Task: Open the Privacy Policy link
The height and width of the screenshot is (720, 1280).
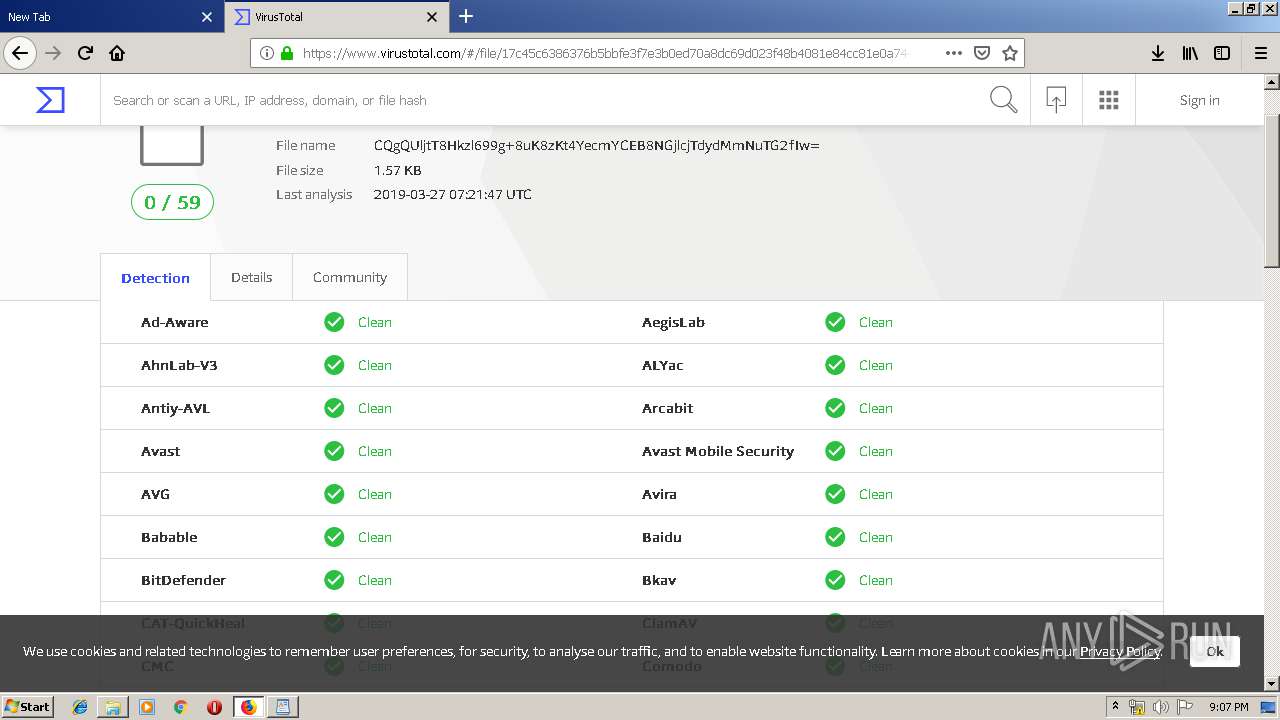Action: (1120, 651)
